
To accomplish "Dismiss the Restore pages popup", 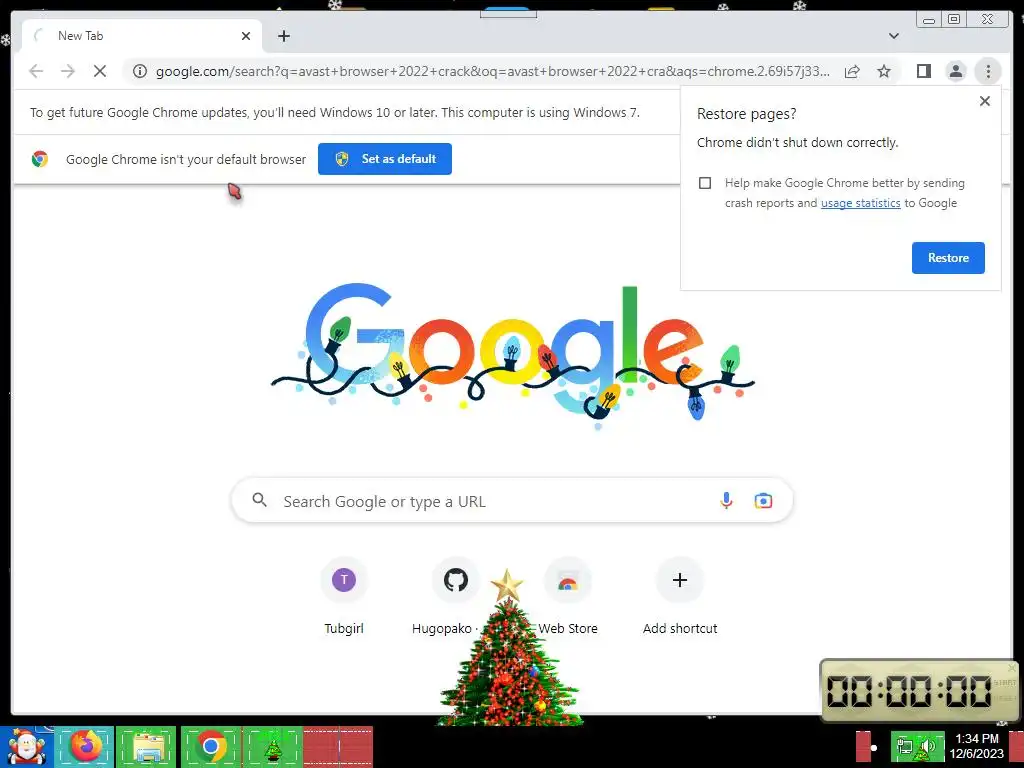I will [985, 101].
